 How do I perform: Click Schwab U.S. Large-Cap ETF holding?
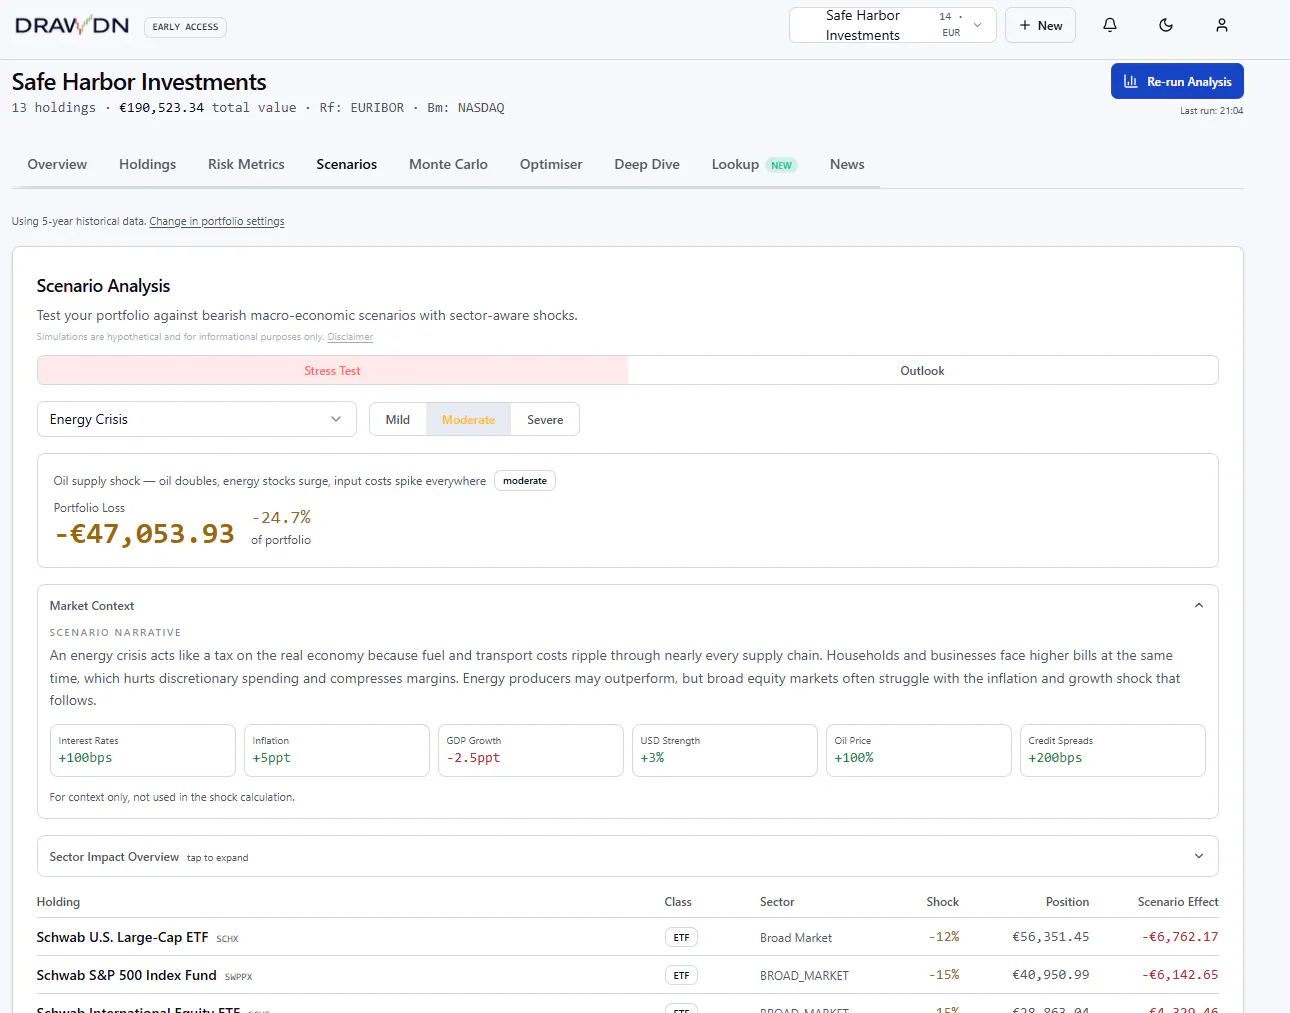pyautogui.click(x=122, y=937)
